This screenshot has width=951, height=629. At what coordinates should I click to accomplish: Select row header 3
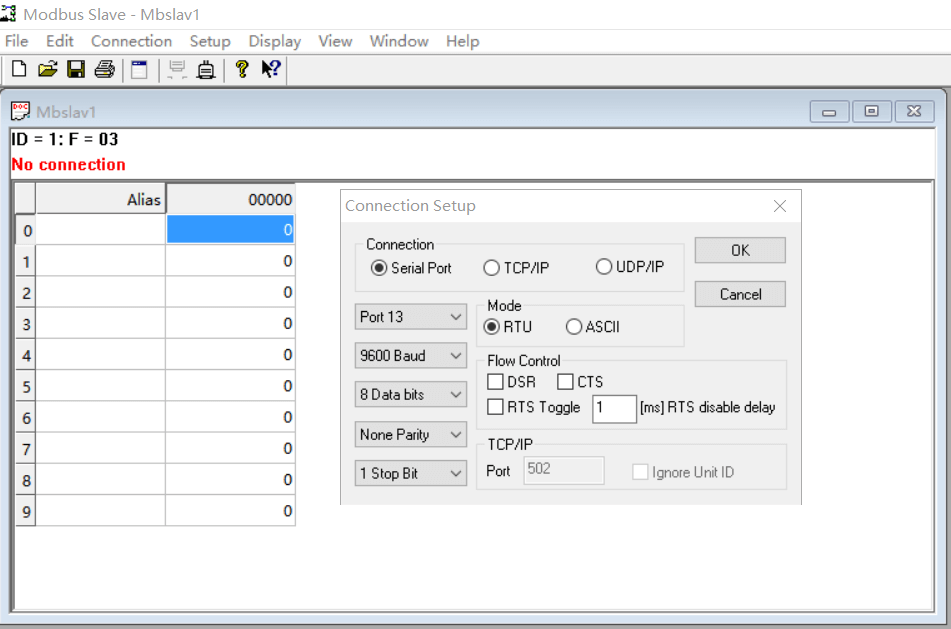pos(26,324)
